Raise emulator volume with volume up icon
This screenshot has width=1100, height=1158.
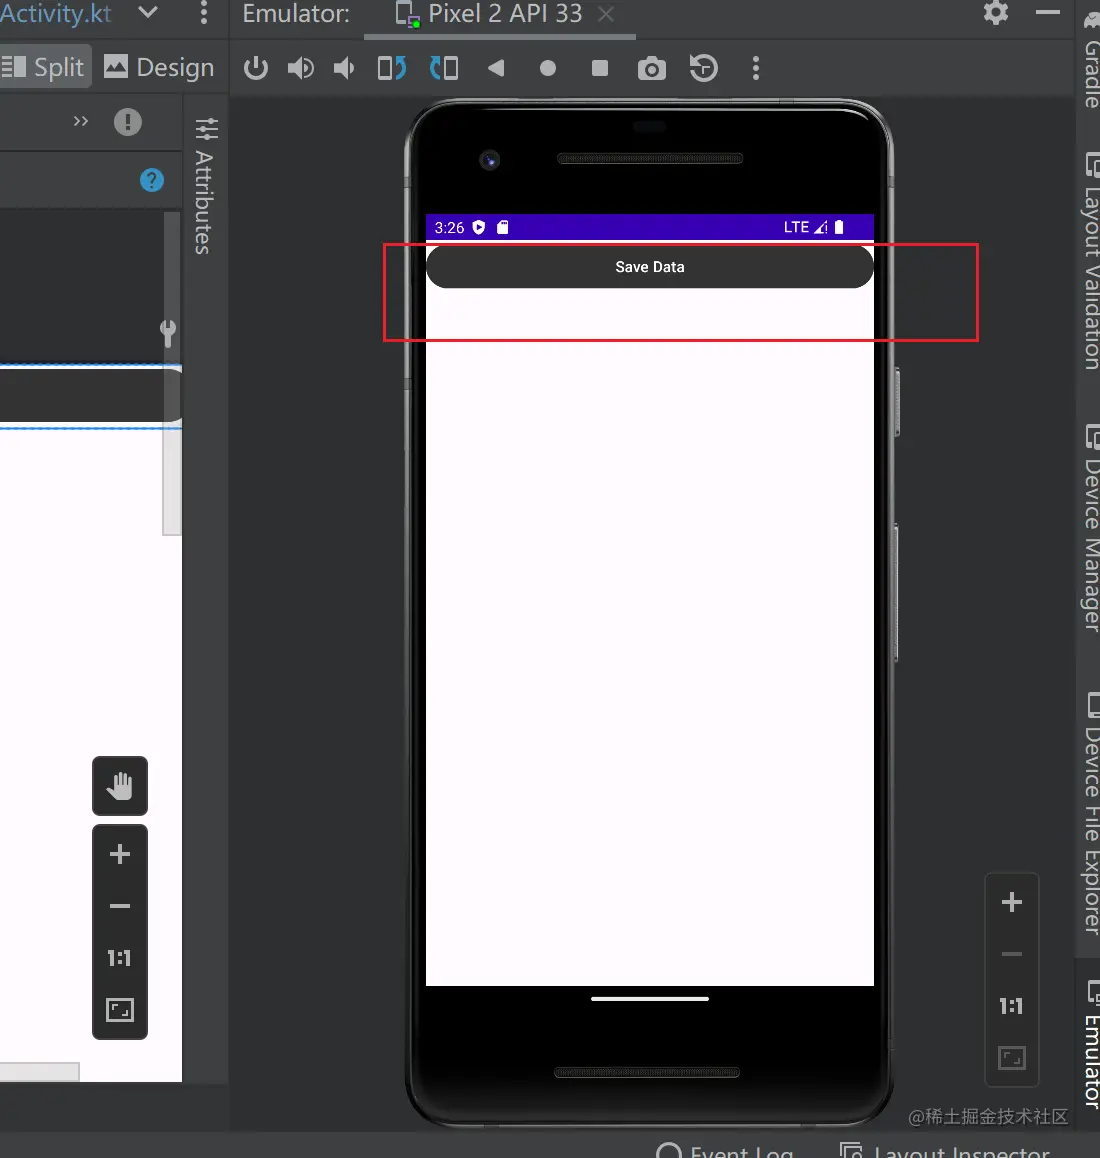pyautogui.click(x=301, y=68)
